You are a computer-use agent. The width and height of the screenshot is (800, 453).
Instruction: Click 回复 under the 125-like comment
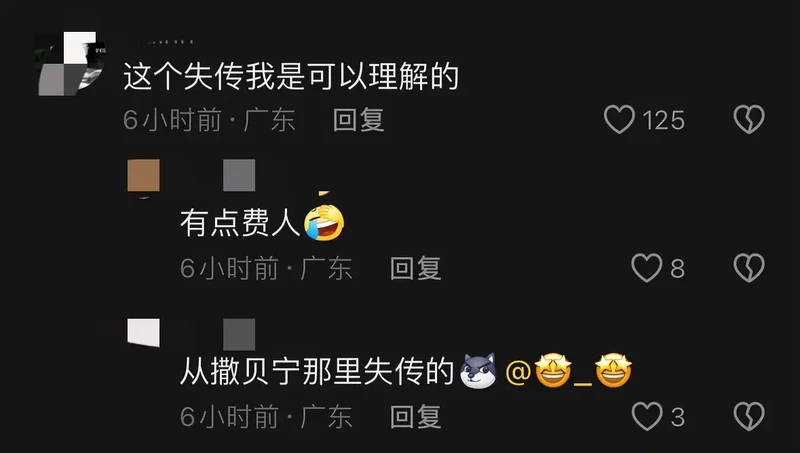tap(358, 120)
